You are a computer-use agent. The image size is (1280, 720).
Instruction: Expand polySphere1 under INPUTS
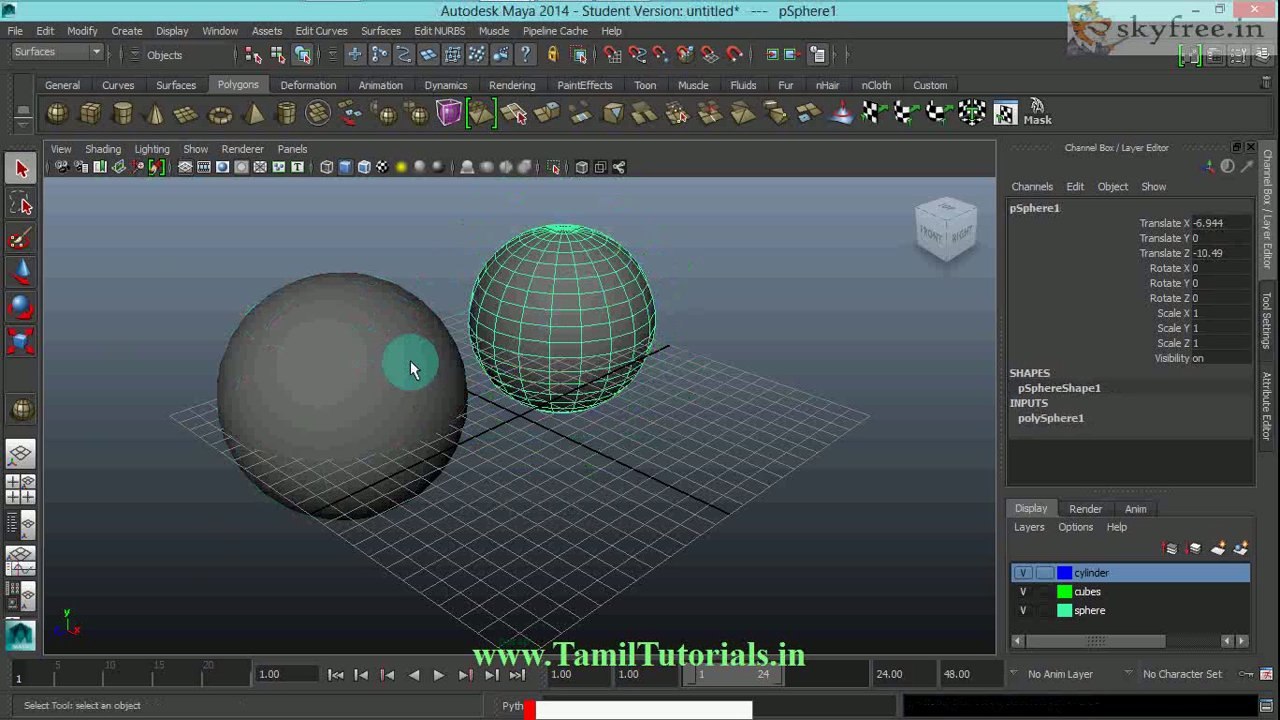[x=1050, y=418]
